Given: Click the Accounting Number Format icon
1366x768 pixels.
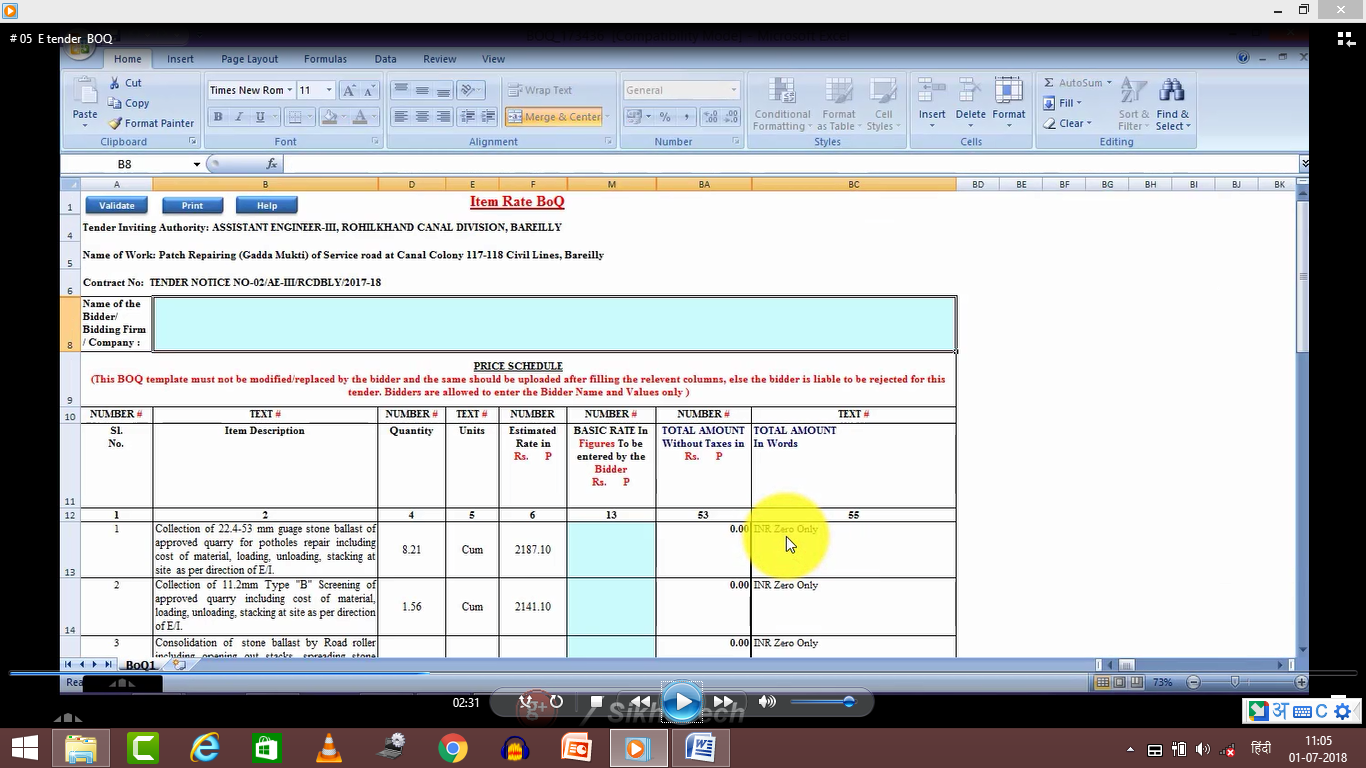Looking at the screenshot, I should point(632,117).
